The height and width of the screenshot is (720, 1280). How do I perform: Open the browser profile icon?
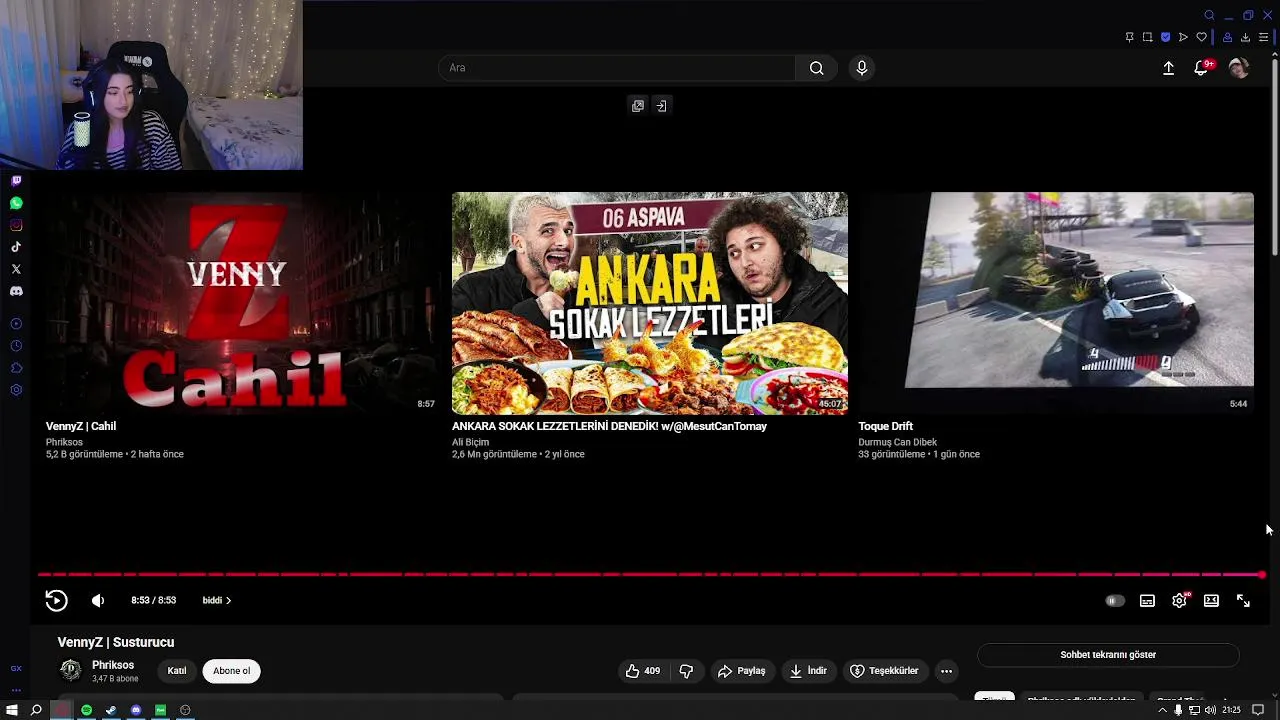click(1227, 37)
